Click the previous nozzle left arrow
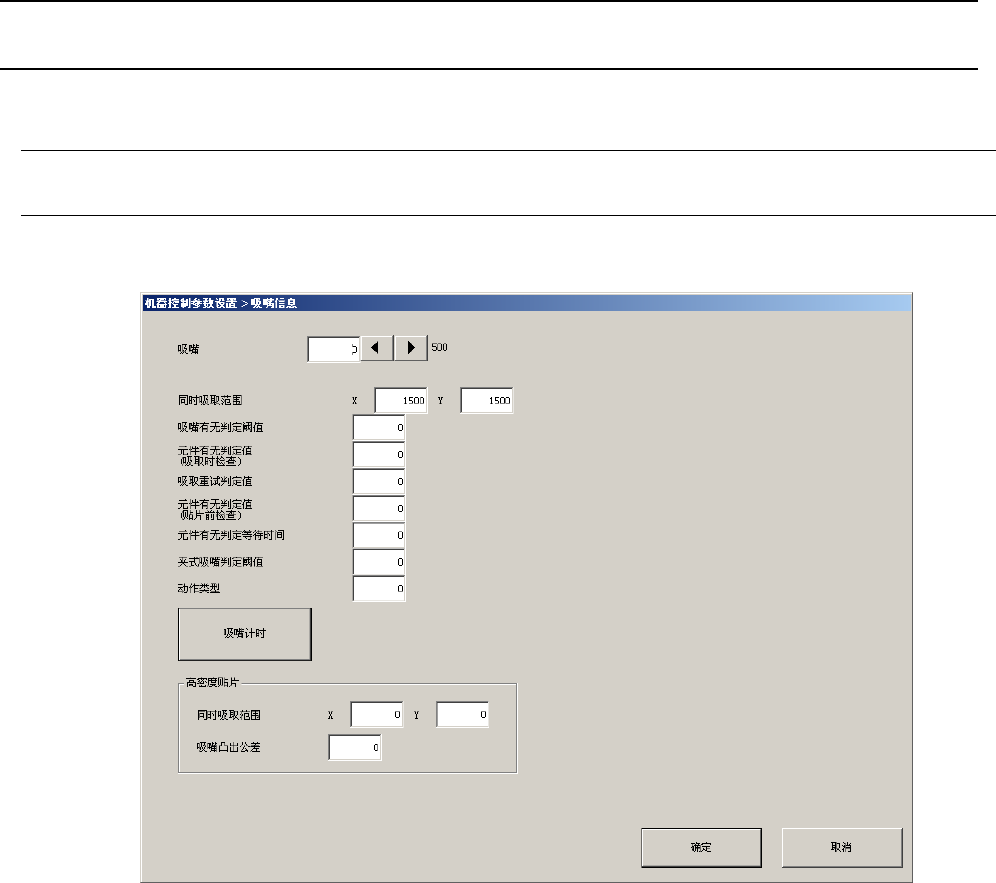 tap(377, 348)
